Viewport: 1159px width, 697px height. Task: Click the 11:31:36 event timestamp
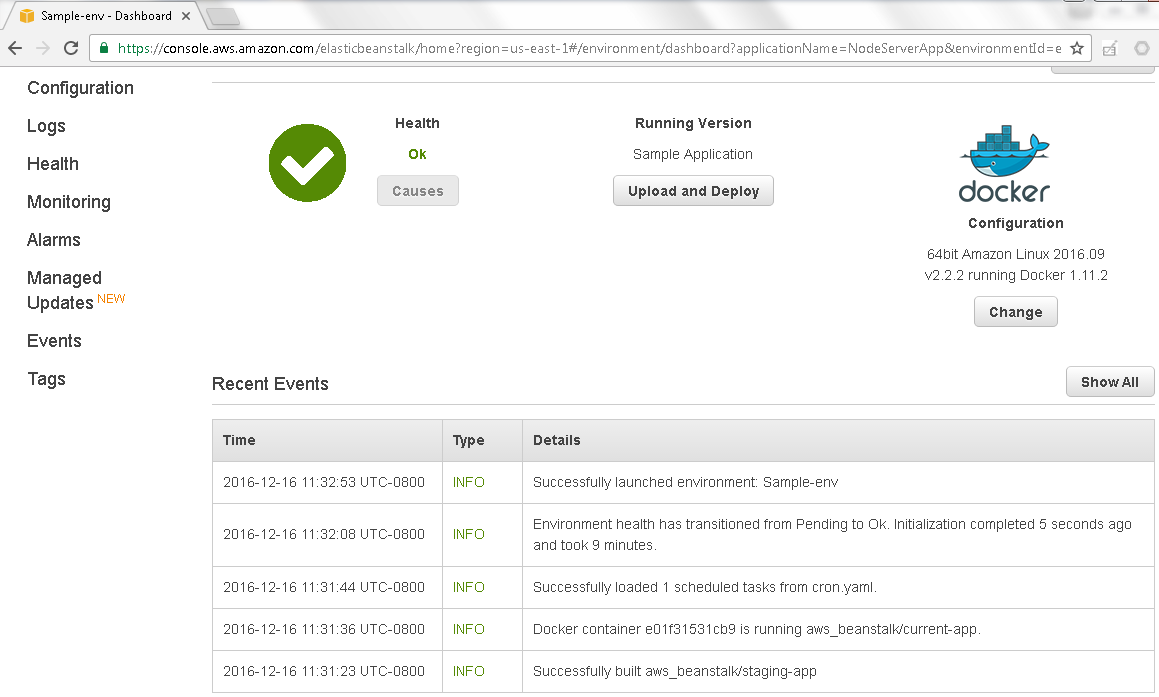point(324,630)
